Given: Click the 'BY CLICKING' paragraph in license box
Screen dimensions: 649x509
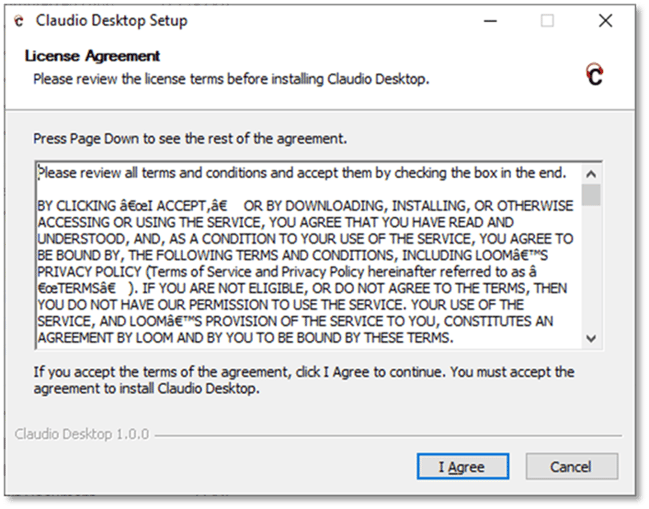Looking at the screenshot, I should 305,272.
